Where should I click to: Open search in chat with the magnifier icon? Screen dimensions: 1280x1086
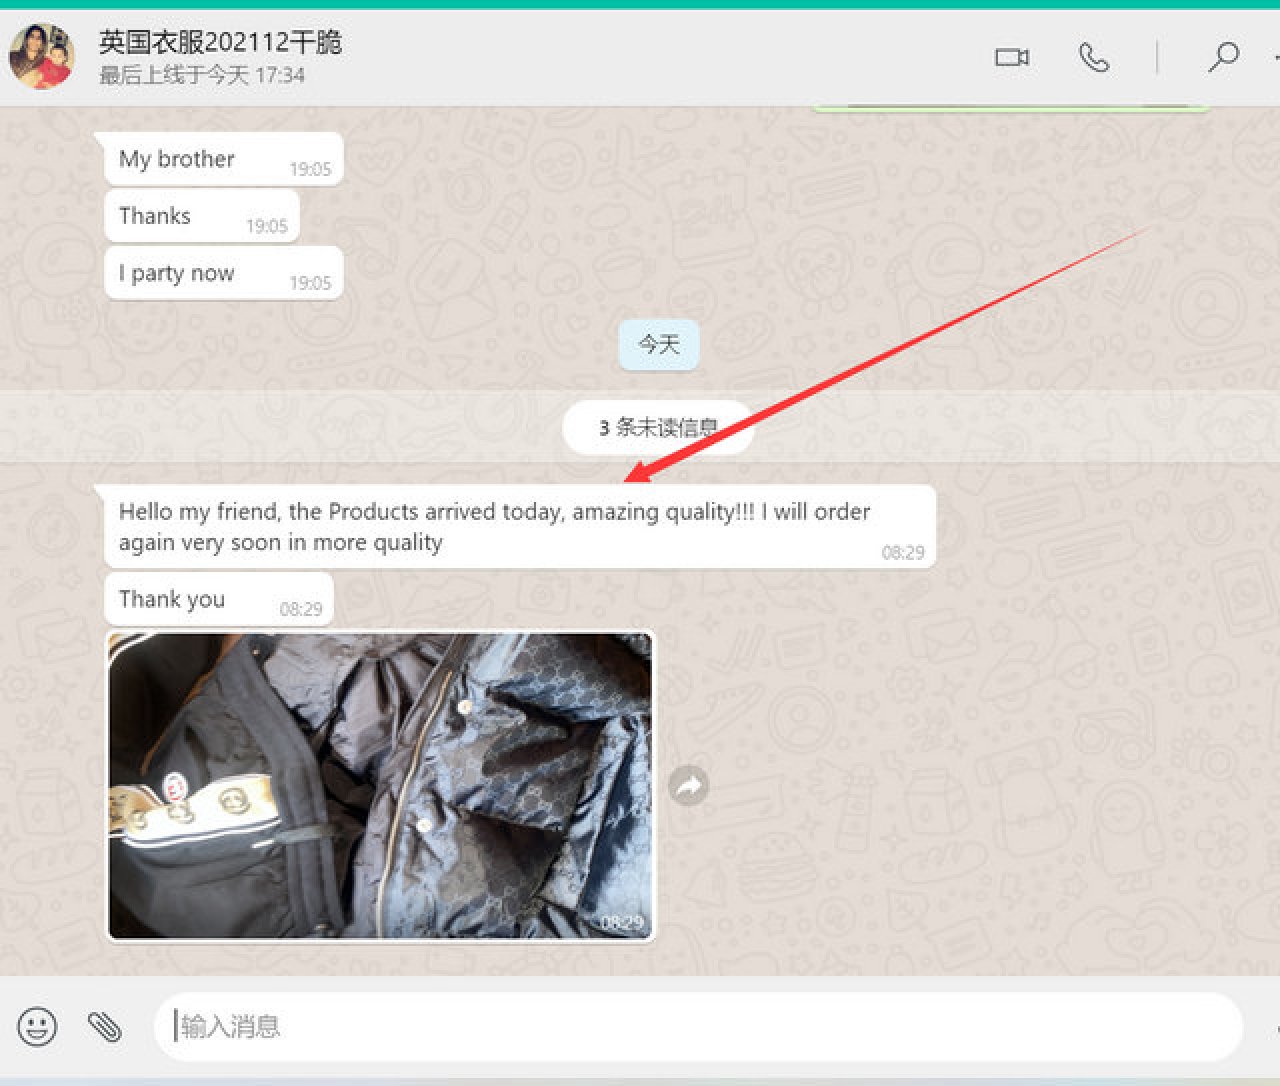click(x=1223, y=57)
